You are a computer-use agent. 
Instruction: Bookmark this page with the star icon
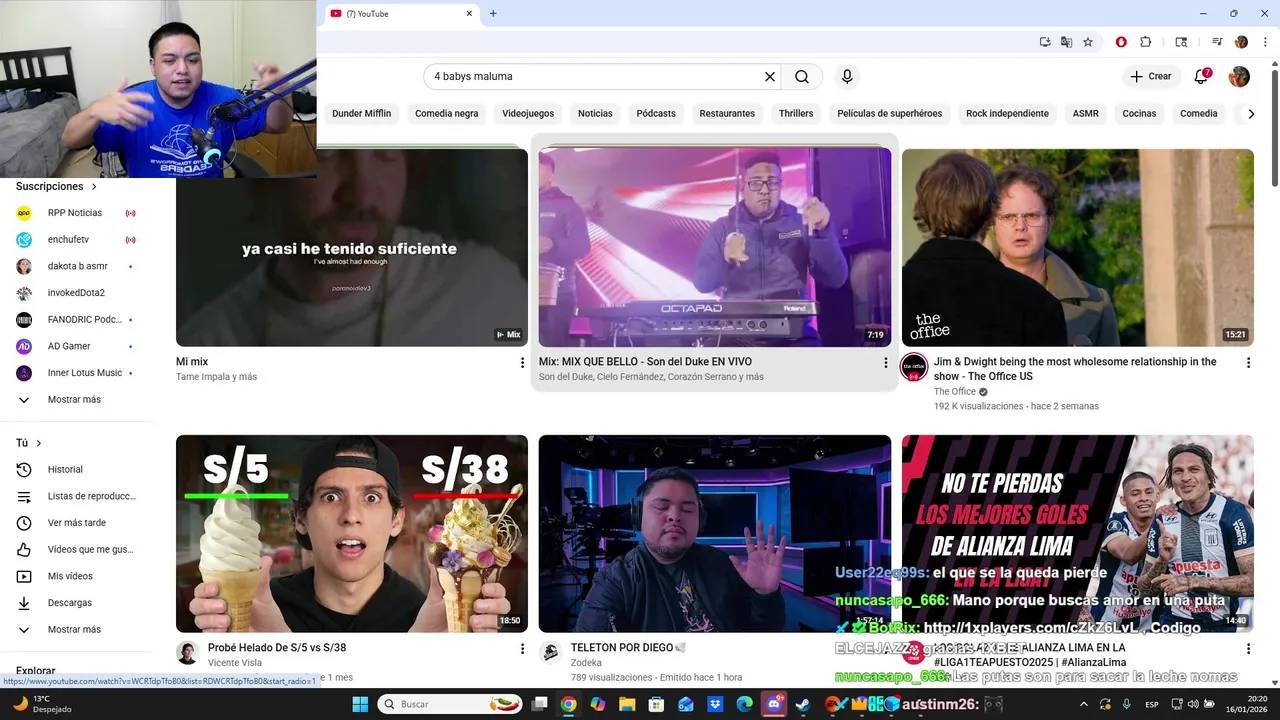[x=1088, y=42]
